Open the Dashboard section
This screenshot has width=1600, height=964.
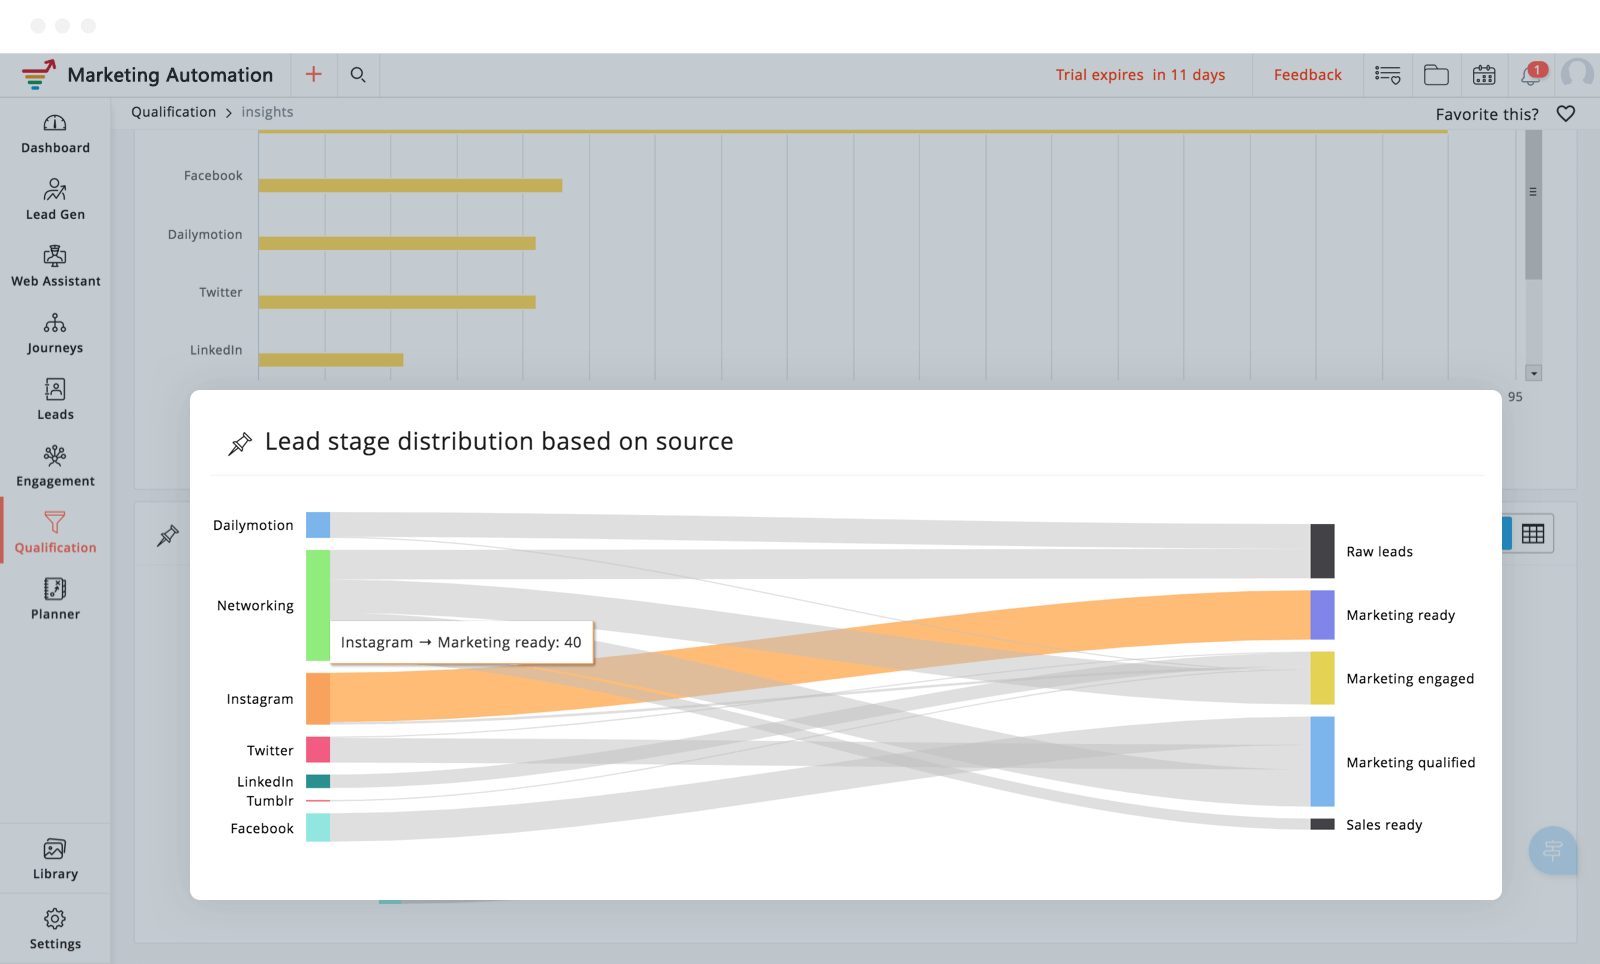tap(55, 135)
